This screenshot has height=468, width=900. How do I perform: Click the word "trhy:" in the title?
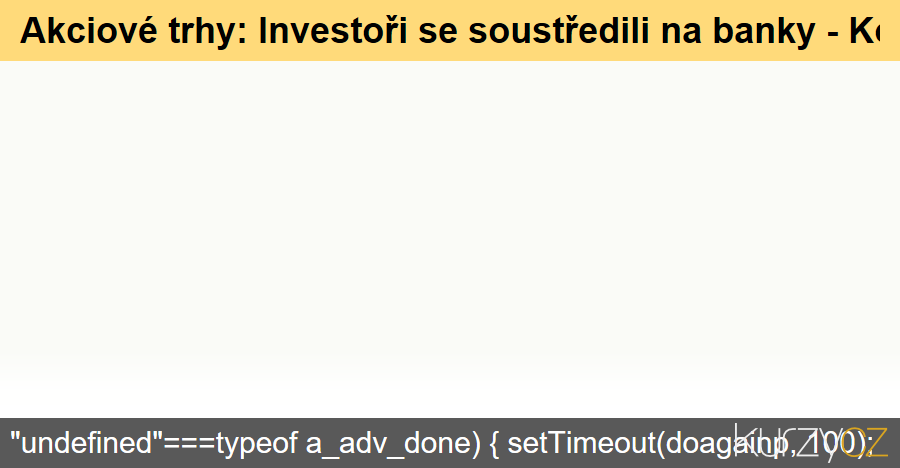click(209, 32)
